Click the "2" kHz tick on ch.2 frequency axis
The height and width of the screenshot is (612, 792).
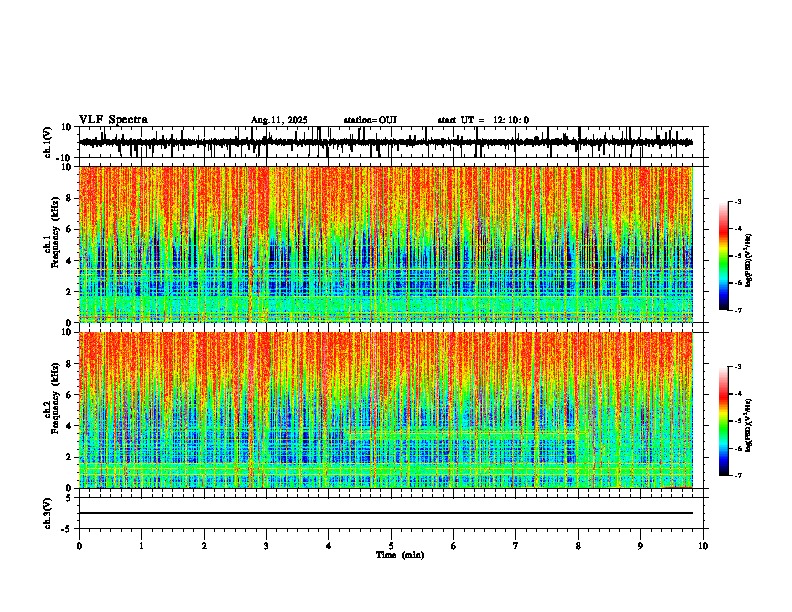[x=70, y=457]
